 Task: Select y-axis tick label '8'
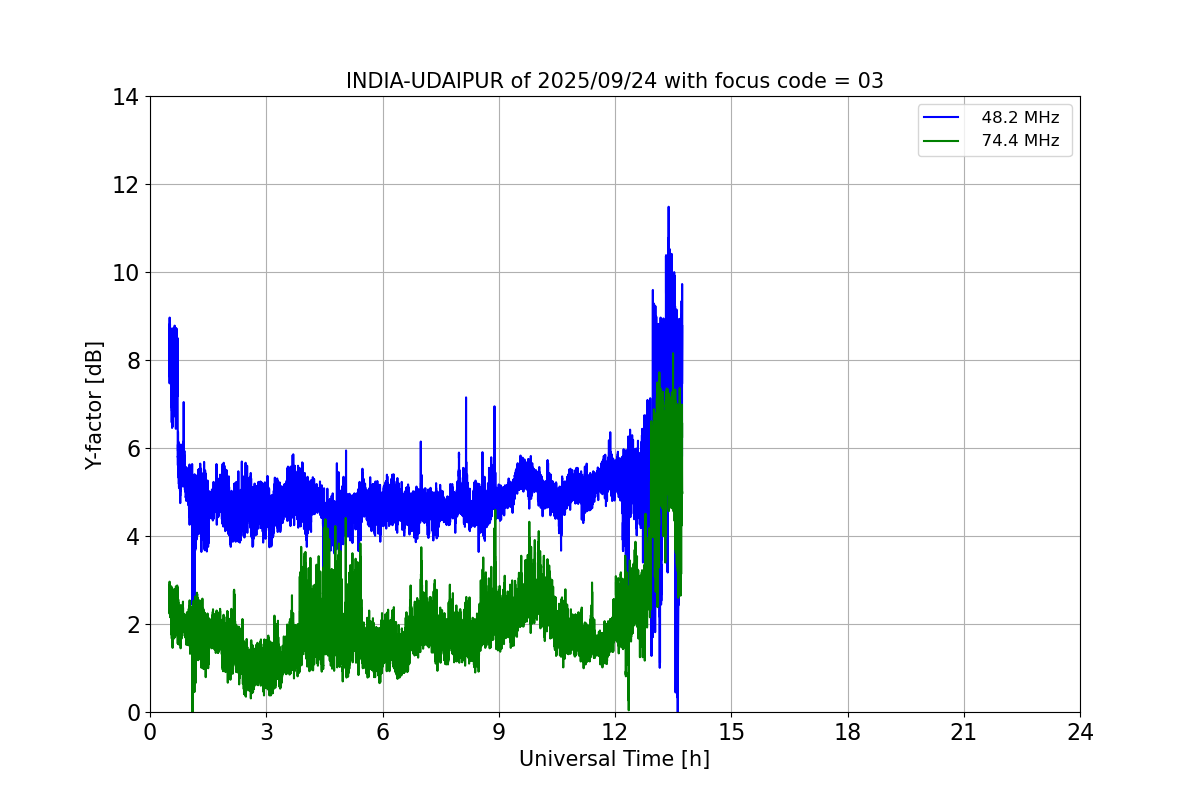132,361
